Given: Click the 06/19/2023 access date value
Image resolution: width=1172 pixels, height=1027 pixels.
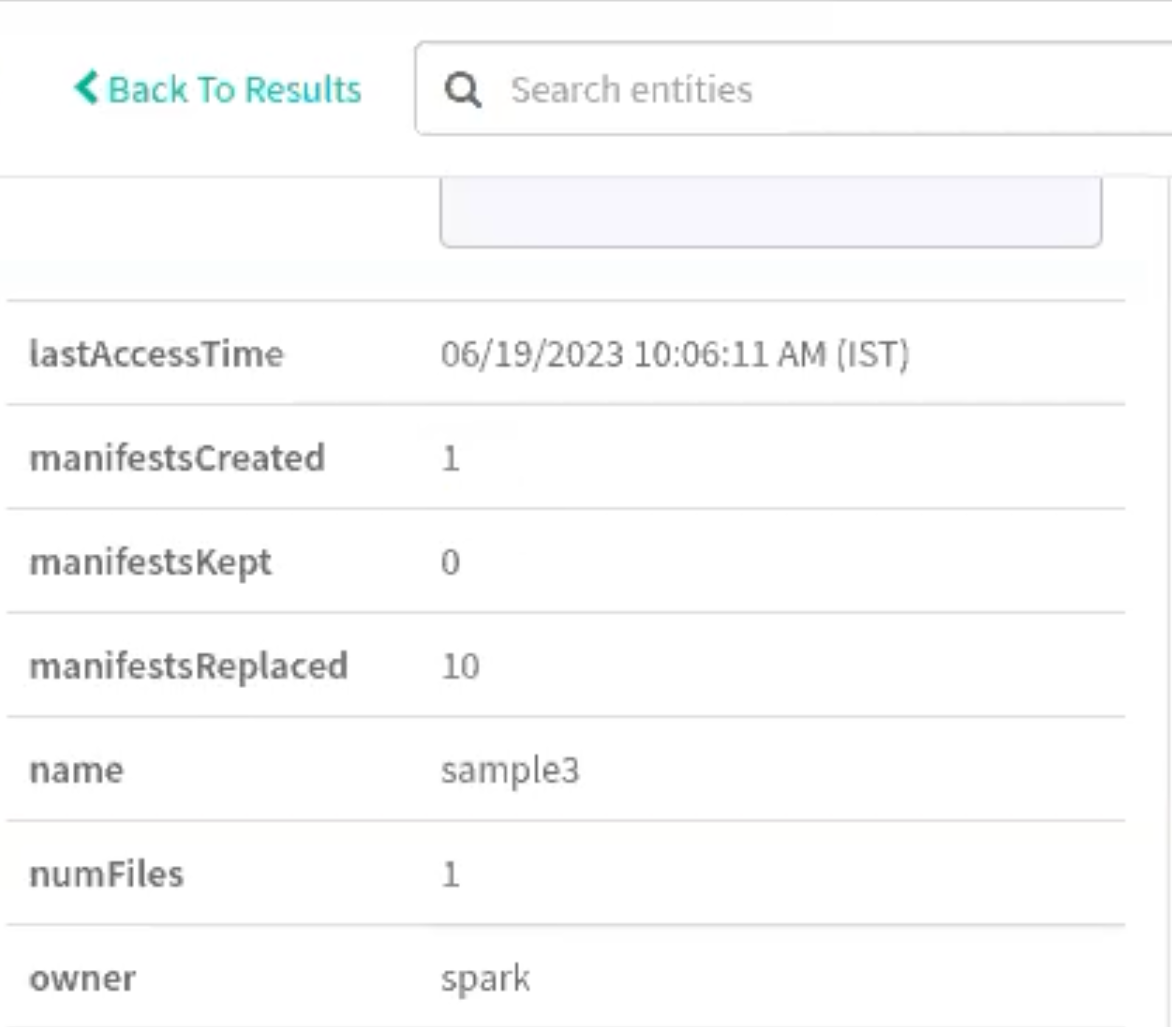Looking at the screenshot, I should 533,354.
